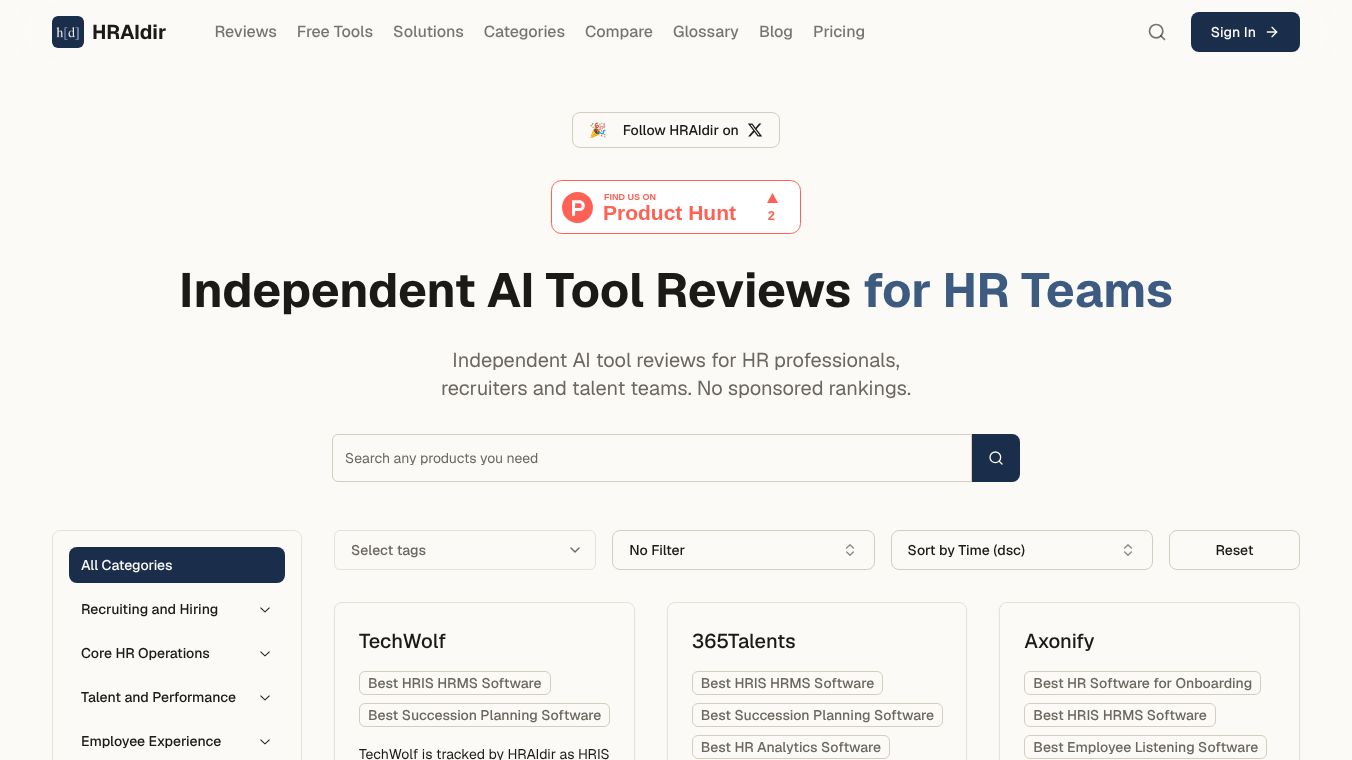This screenshot has width=1352, height=760.
Task: Select Employee Experience category label
Action: [x=151, y=741]
